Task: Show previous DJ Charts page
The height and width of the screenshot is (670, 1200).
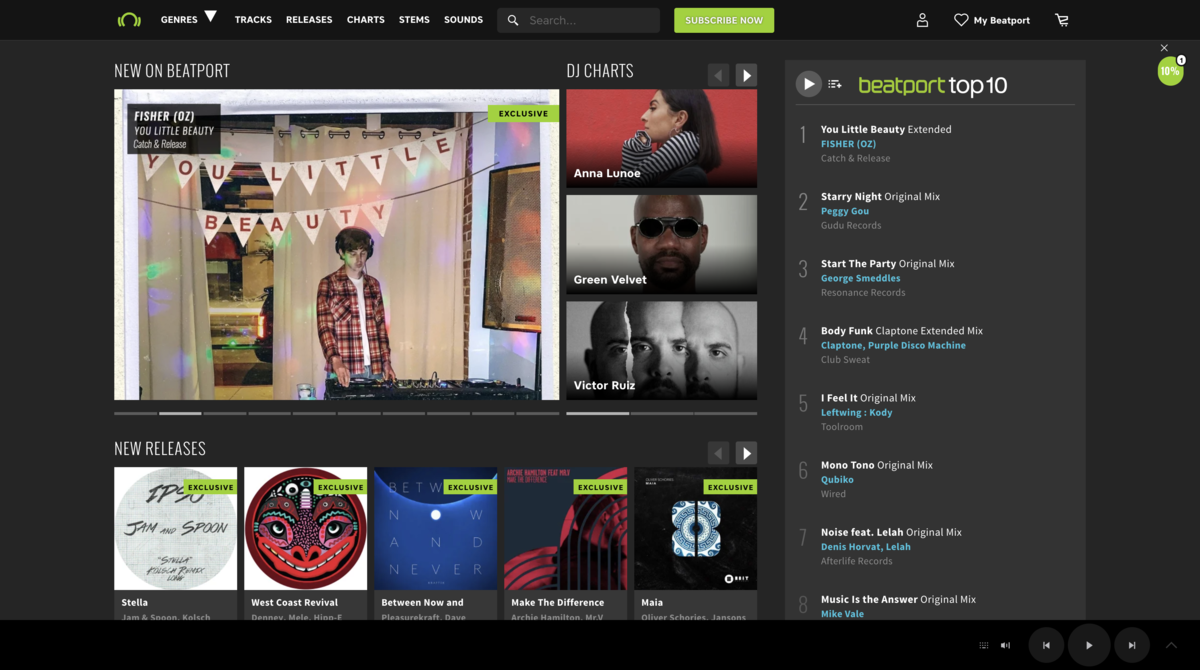Action: (718, 75)
